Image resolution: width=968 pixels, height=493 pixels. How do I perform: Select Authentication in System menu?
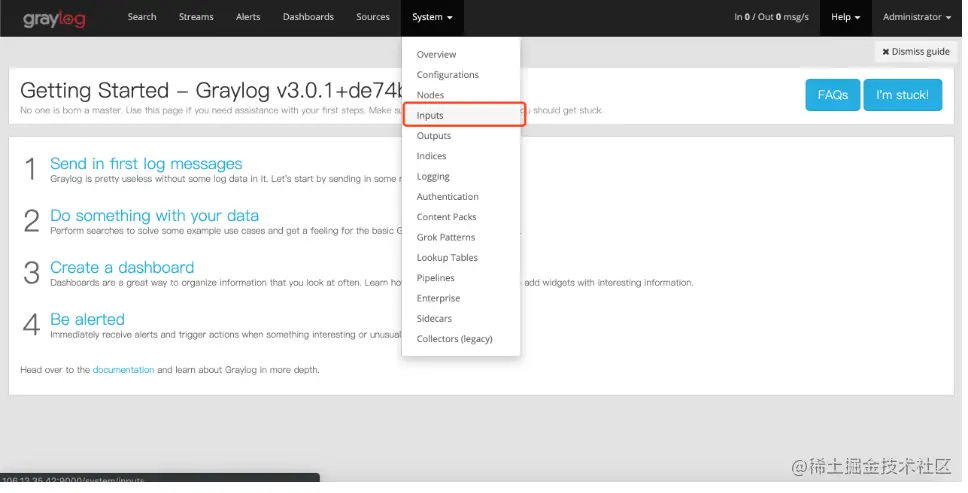pyautogui.click(x=461, y=197)
